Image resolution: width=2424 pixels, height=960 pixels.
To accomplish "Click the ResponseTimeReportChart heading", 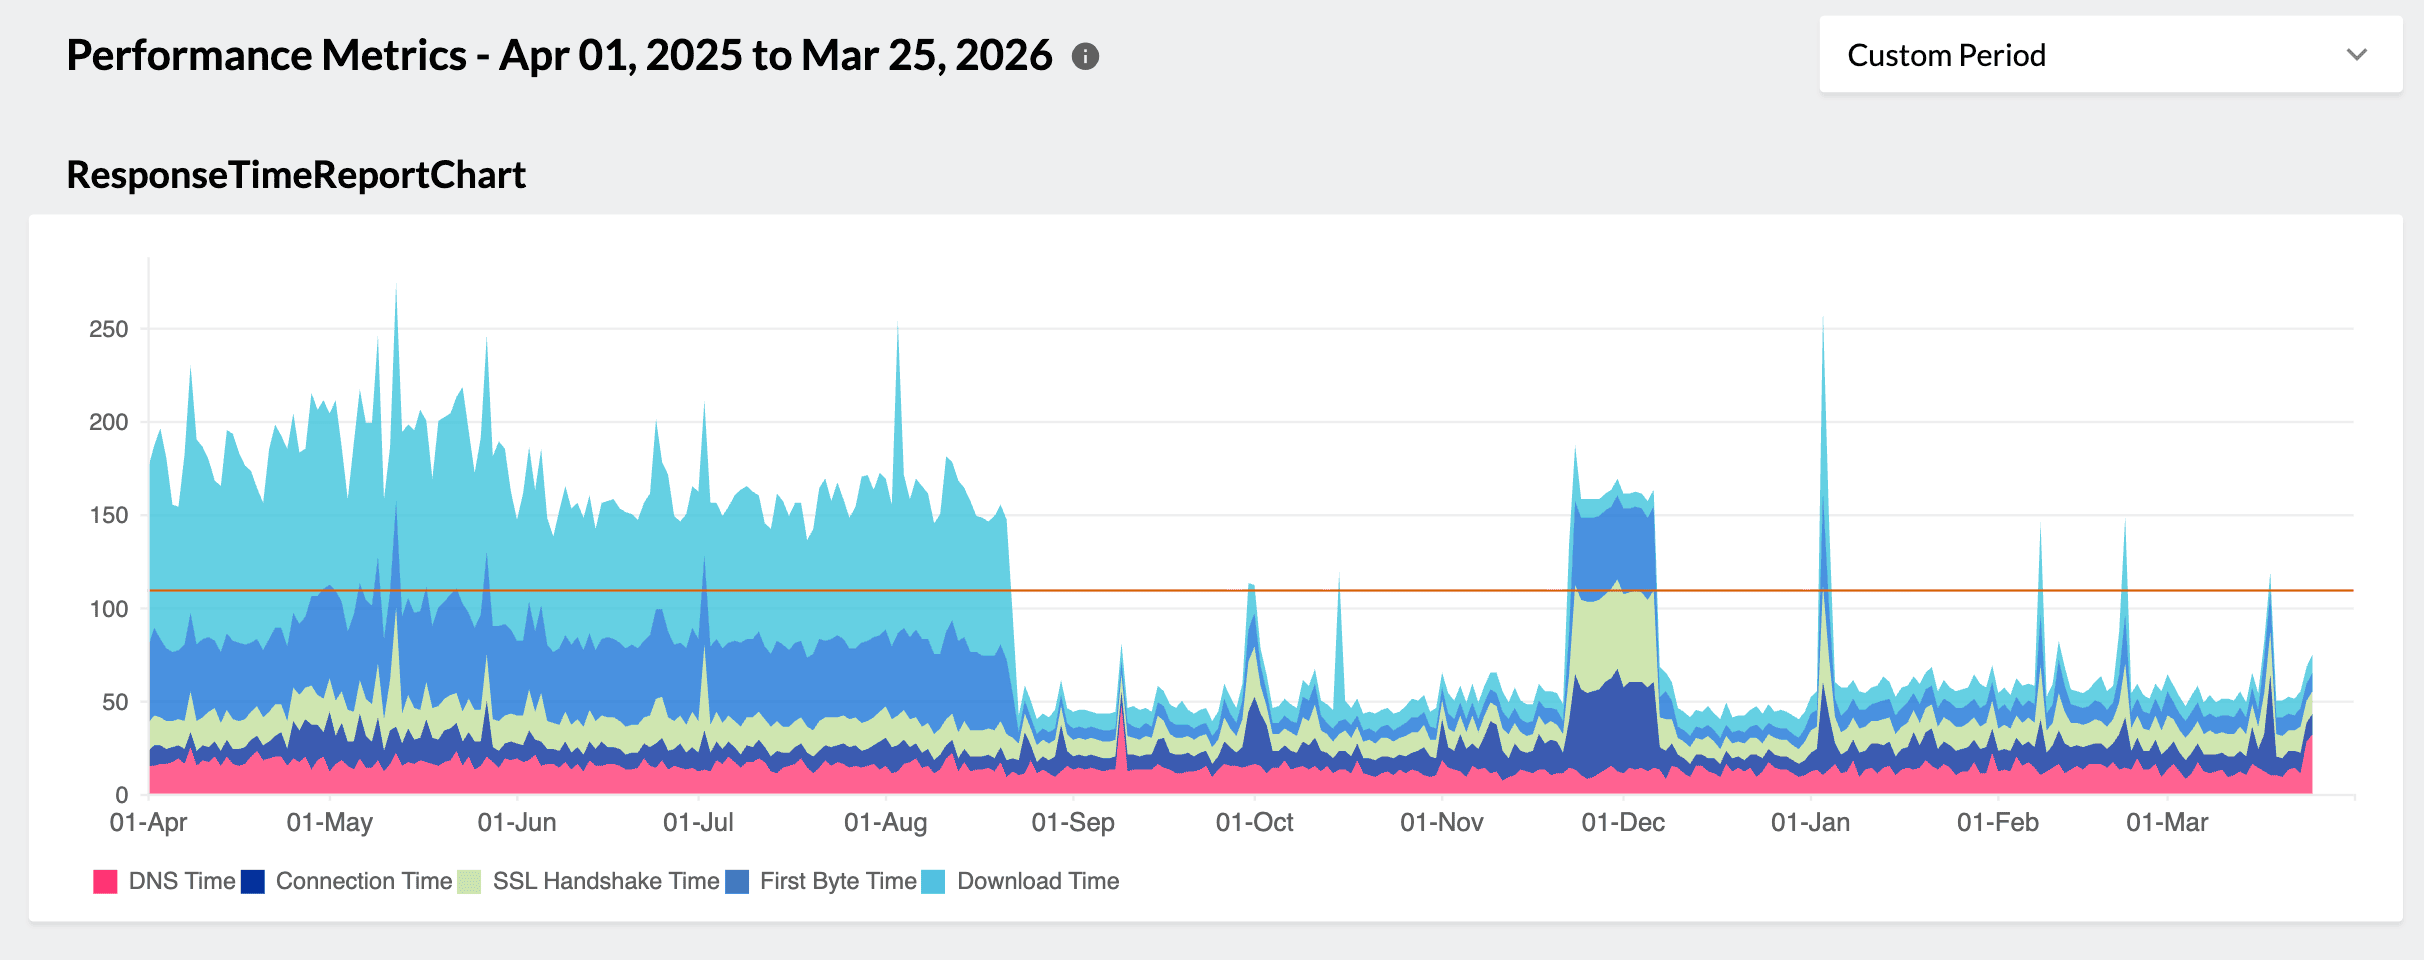I will pos(296,175).
